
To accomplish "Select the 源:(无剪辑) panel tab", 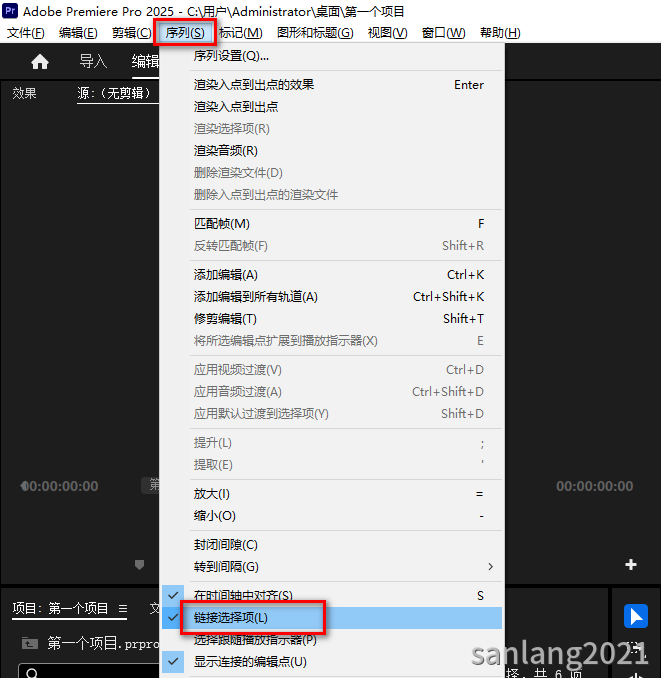I will pos(114,93).
